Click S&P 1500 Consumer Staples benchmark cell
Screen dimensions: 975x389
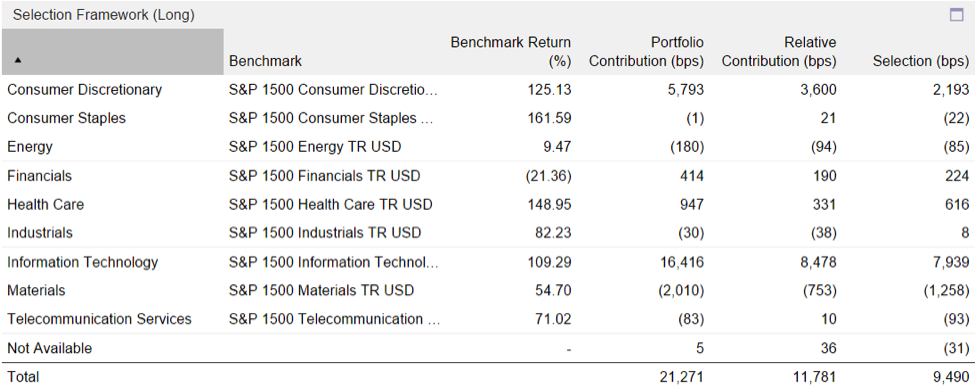(x=331, y=118)
